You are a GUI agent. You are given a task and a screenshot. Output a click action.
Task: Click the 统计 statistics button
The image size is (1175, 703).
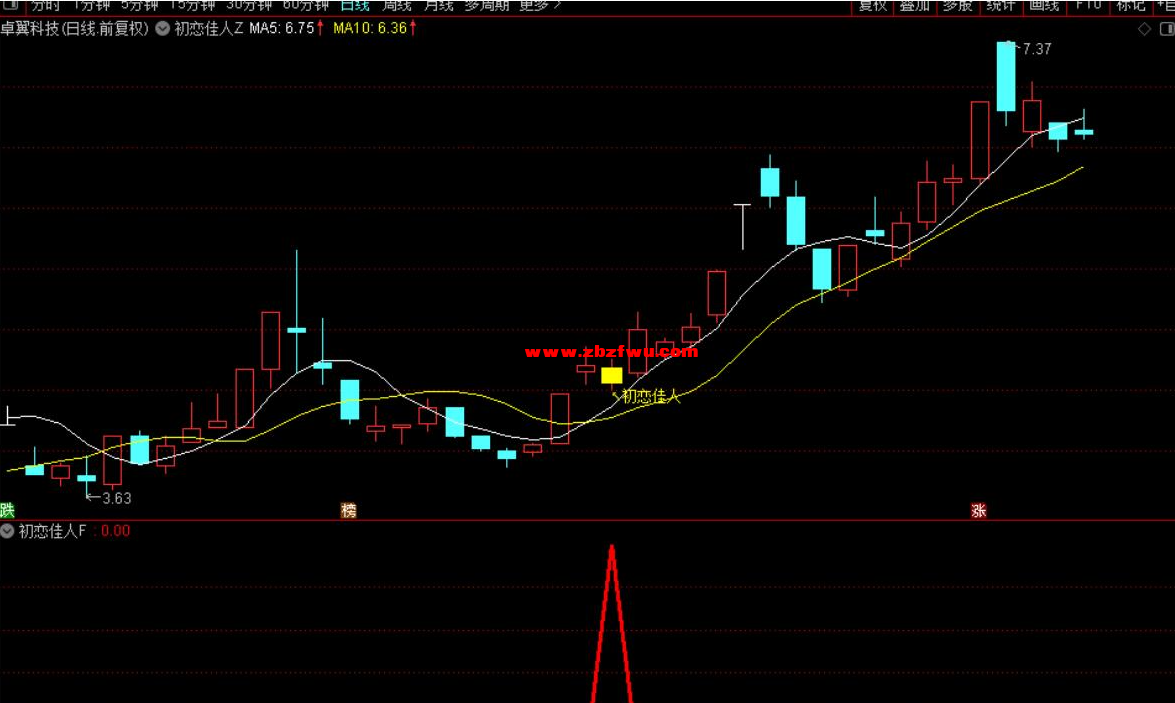point(1000,5)
